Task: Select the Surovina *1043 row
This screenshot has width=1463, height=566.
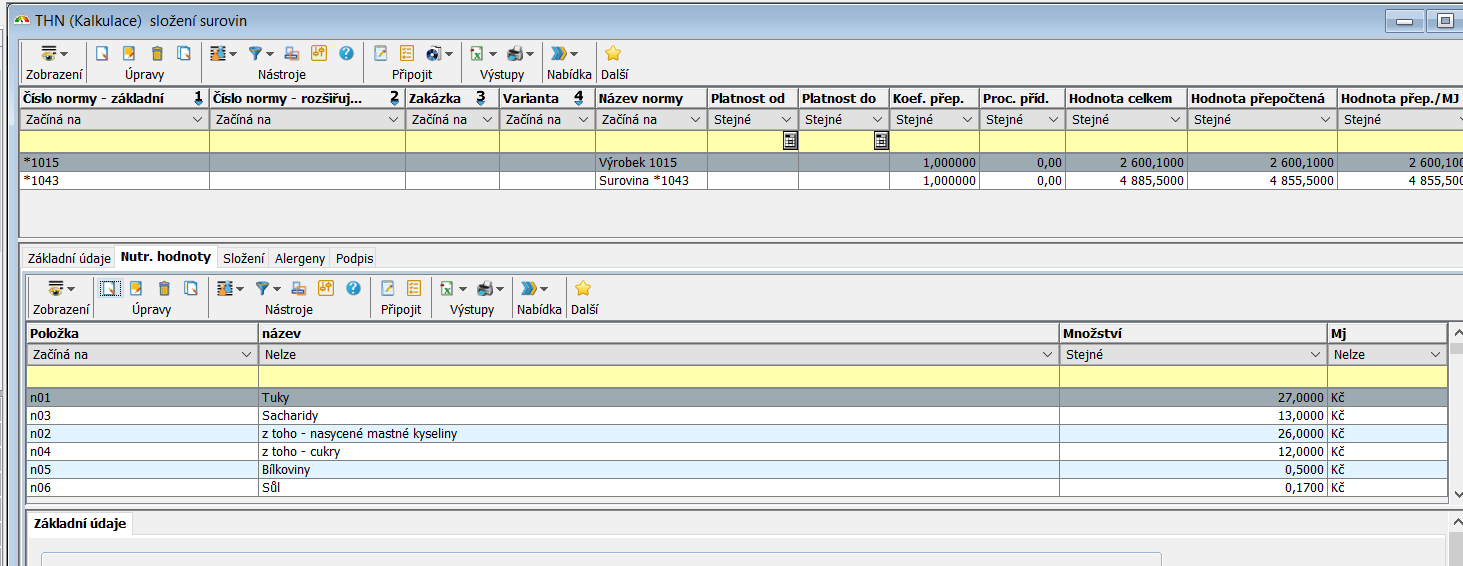Action: pos(651,181)
